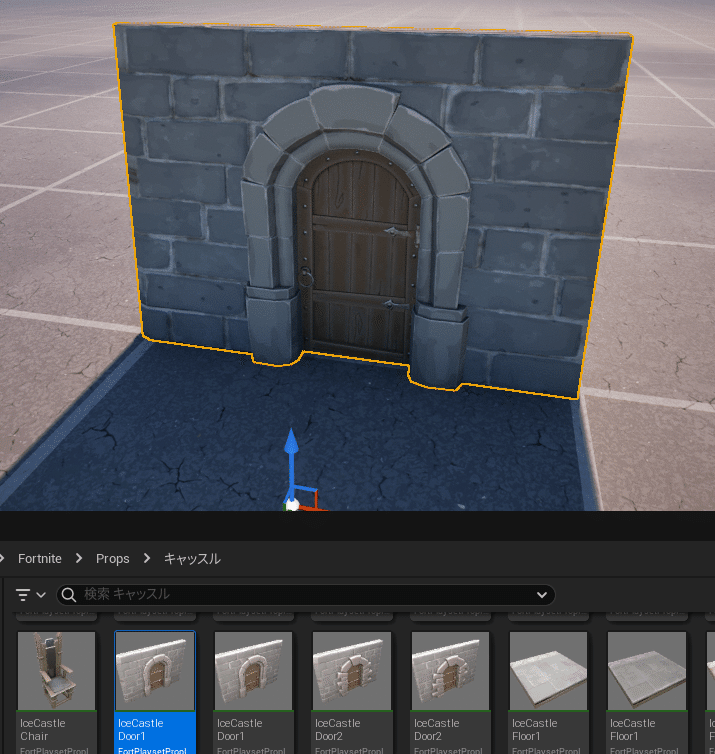Go to the Props breadcrumb folder

pos(113,559)
